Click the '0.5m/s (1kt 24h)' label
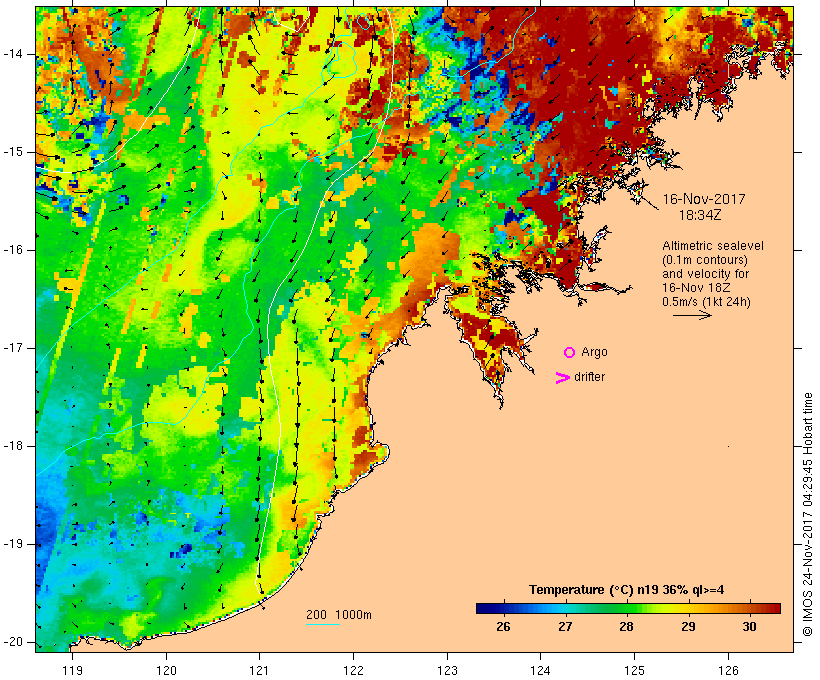The height and width of the screenshot is (680, 820). (706, 302)
